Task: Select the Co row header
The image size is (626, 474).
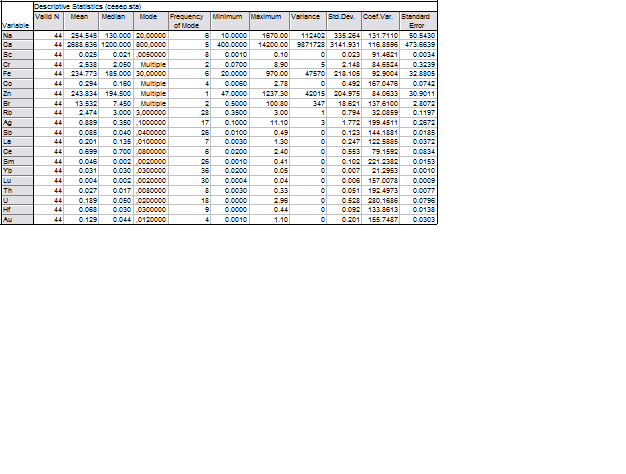Action: pos(17,83)
